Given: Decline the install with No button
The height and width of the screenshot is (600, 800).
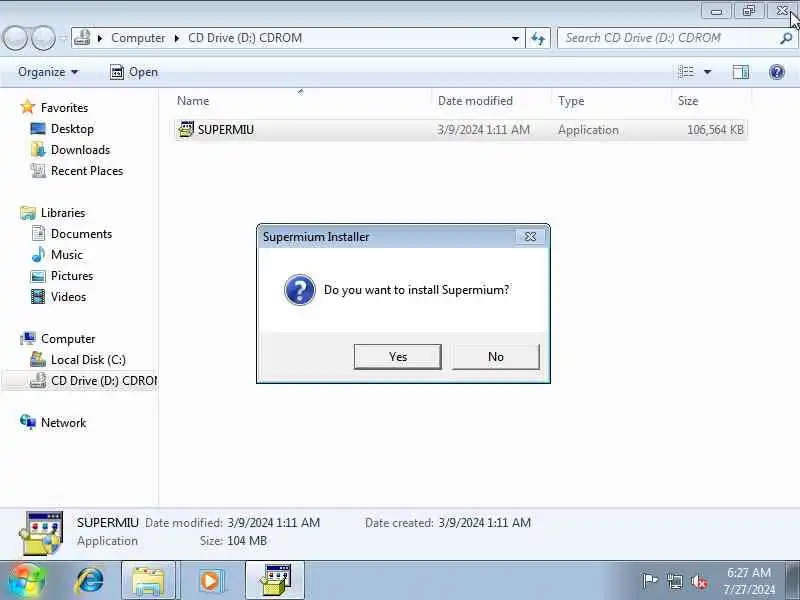Looking at the screenshot, I should [495, 356].
